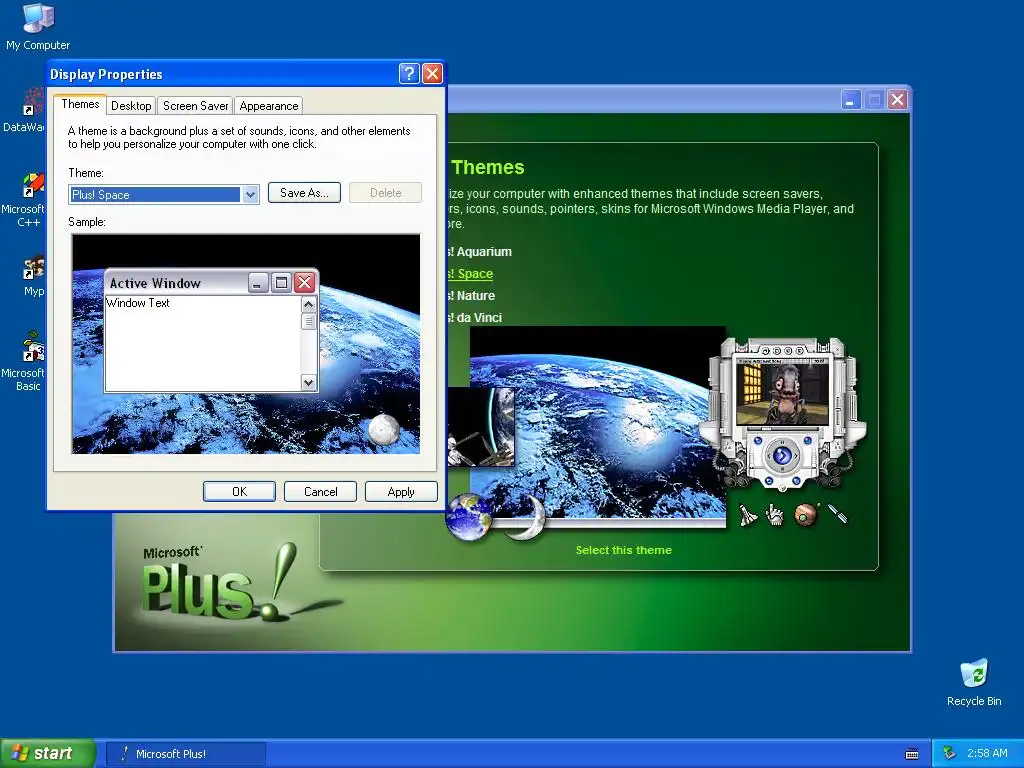The width and height of the screenshot is (1024, 768).
Task: Choose the Plus! Nature theme link
Action: click(472, 295)
